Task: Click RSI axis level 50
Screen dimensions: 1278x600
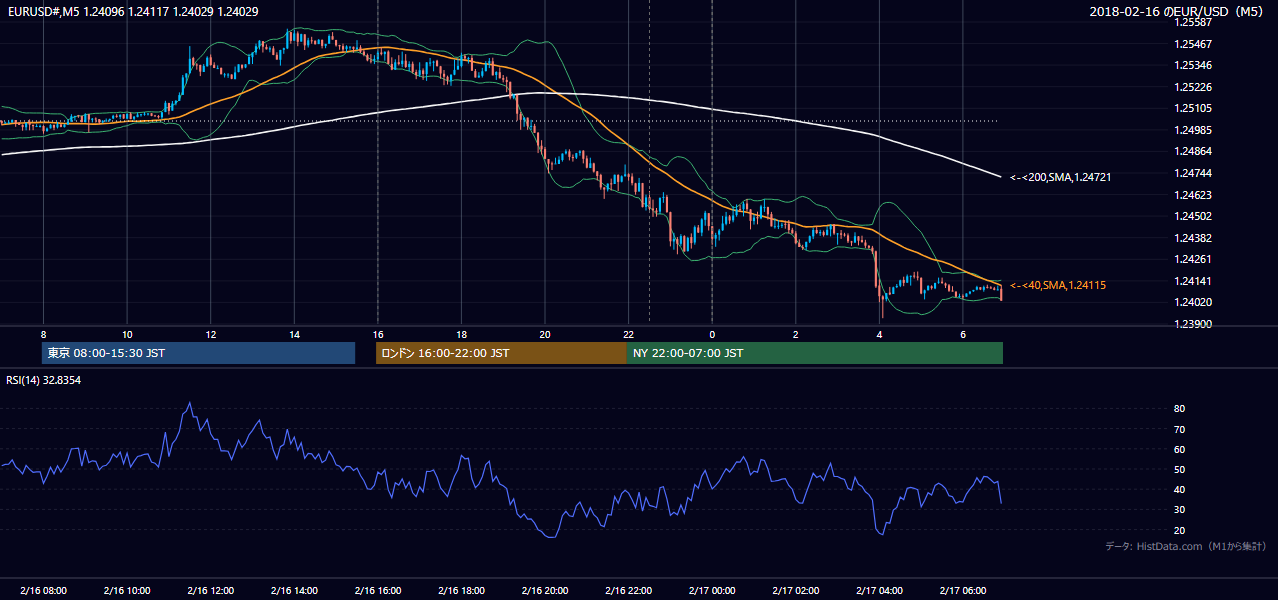Action: [x=1180, y=469]
